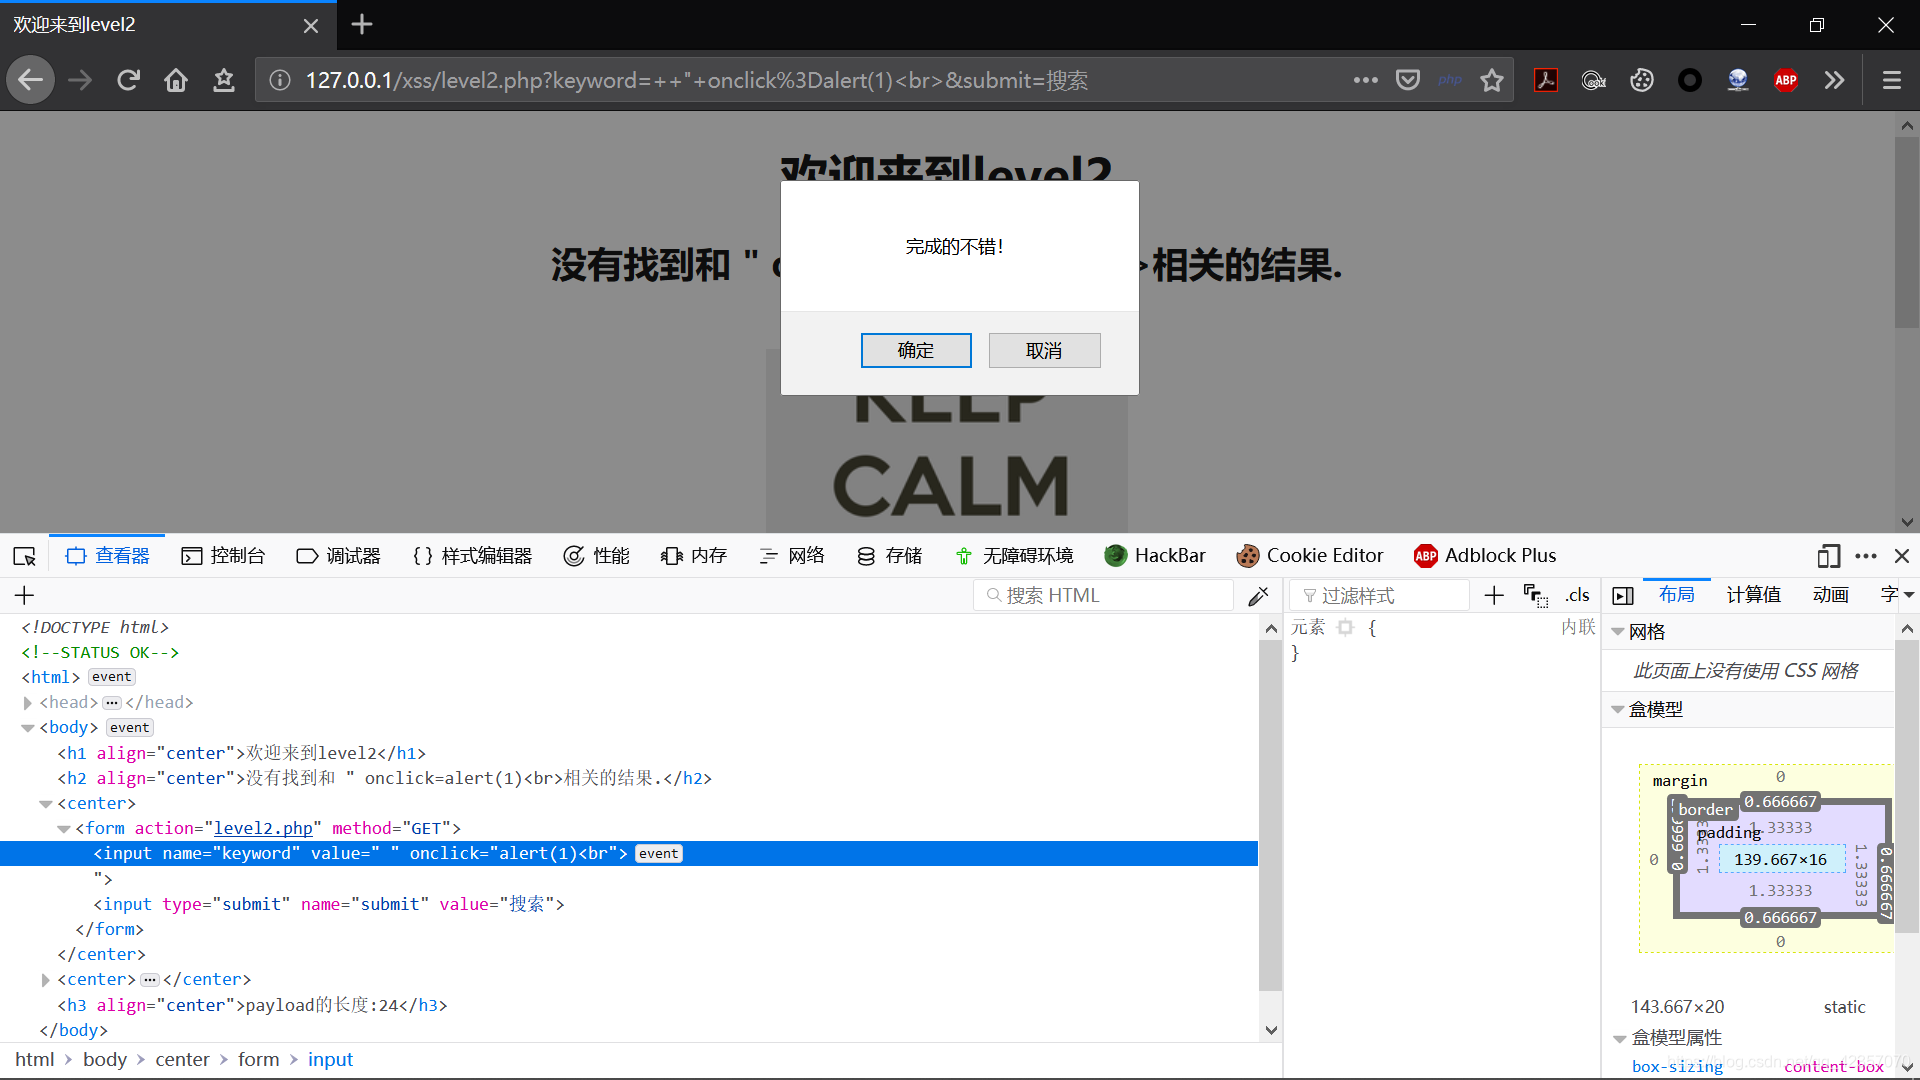
Task: Toggle responsive design mode icon
Action: tap(1829, 556)
